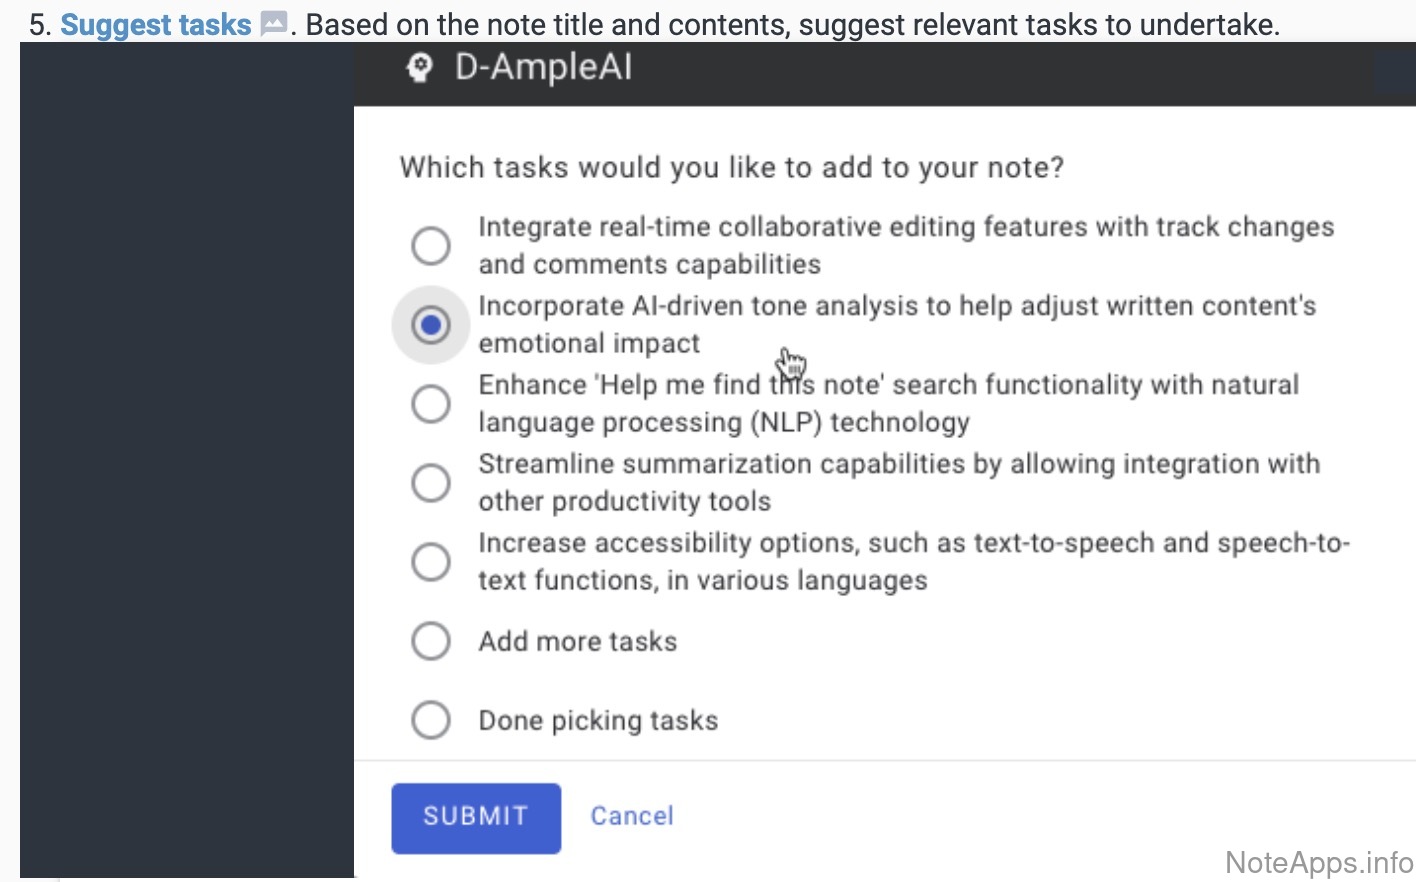The image size is (1416, 882).
Task: Choose the Add more tasks radio button
Action: pos(431,641)
